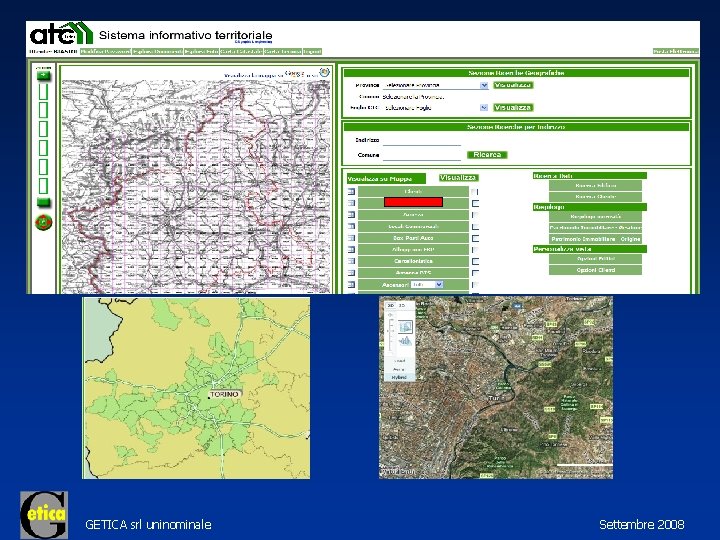Image resolution: width=720 pixels, height=540 pixels.
Task: Click the list icon beside Box Posti Auto
Action: click(351, 238)
